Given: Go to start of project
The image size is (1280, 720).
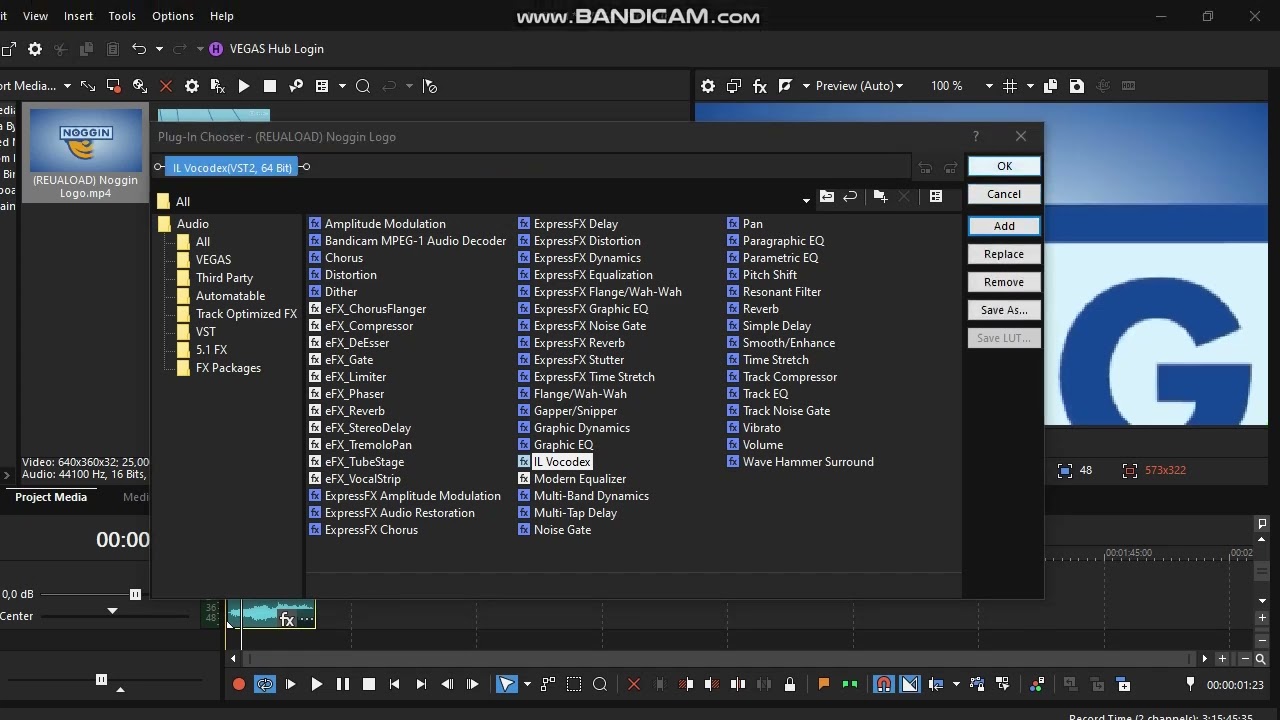Looking at the screenshot, I should (x=395, y=684).
